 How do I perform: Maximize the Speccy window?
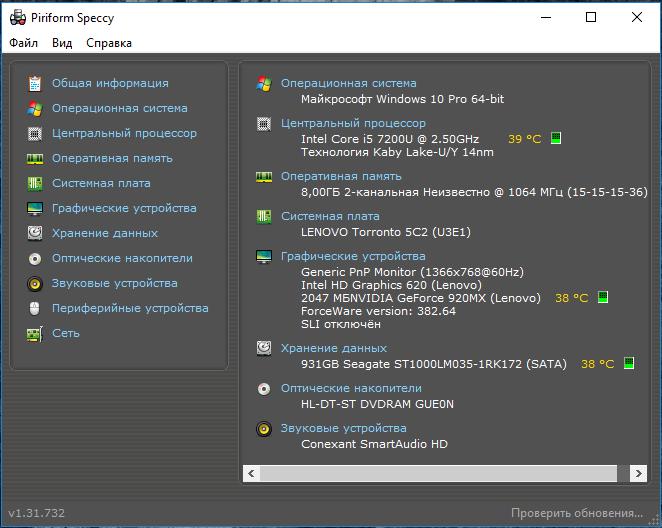pos(591,17)
